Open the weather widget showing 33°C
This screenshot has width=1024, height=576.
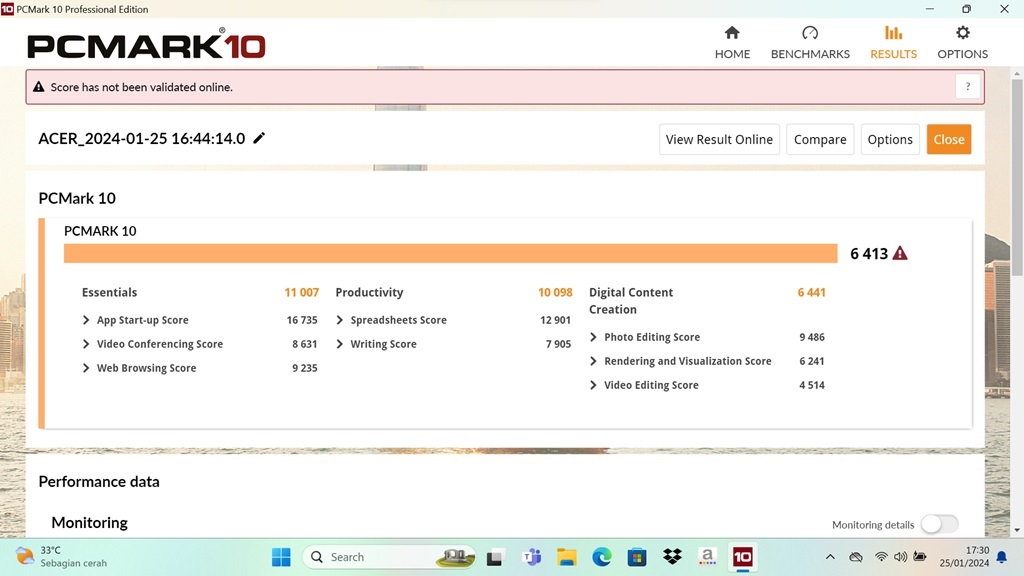click(x=61, y=556)
